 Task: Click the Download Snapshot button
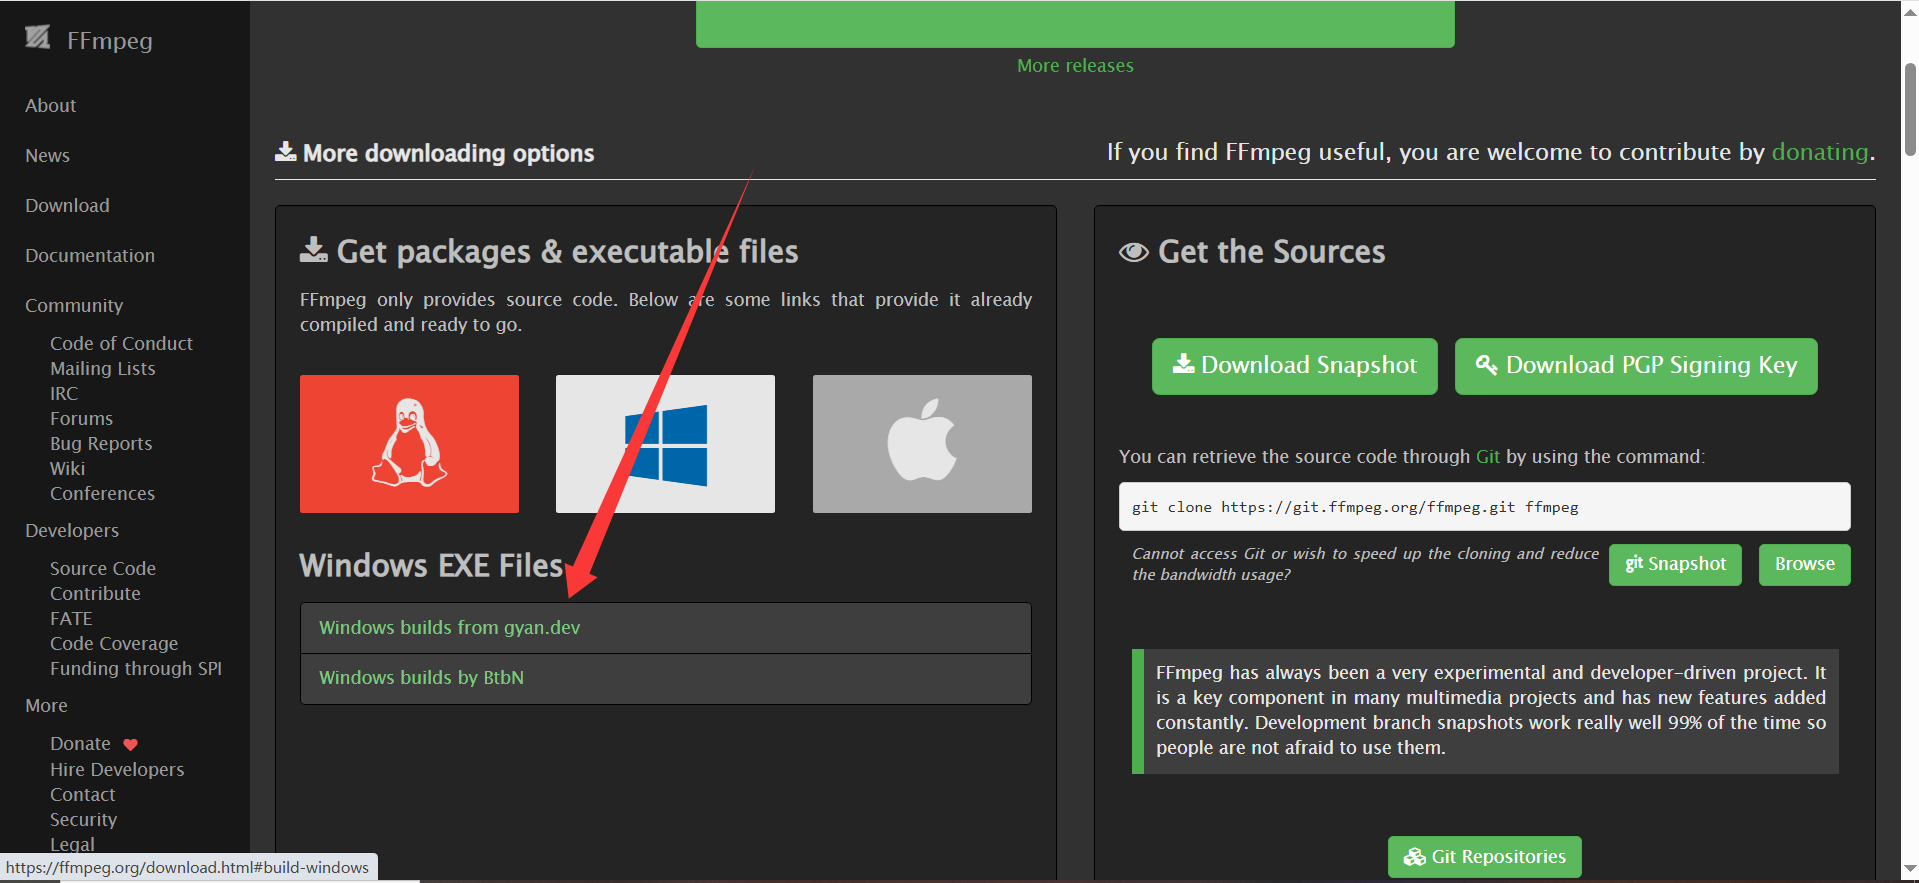click(x=1294, y=366)
